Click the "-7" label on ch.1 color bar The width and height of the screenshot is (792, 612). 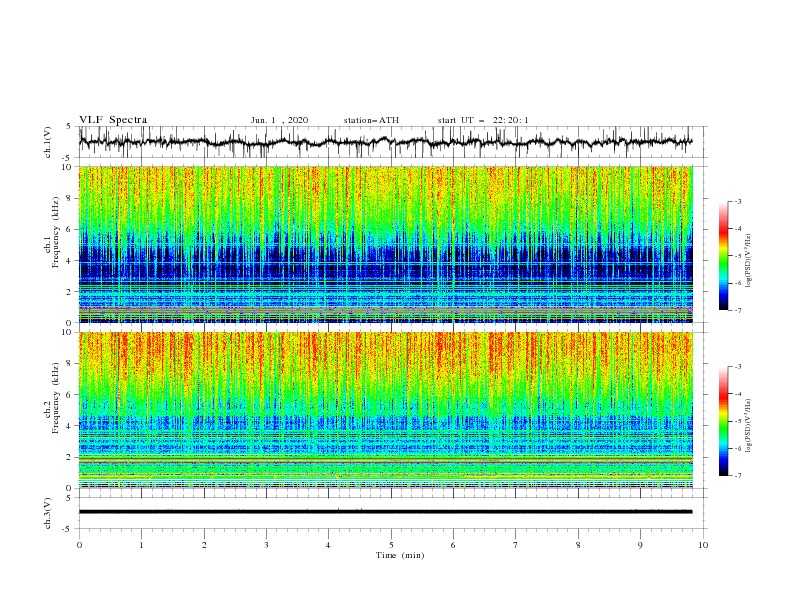tap(737, 311)
